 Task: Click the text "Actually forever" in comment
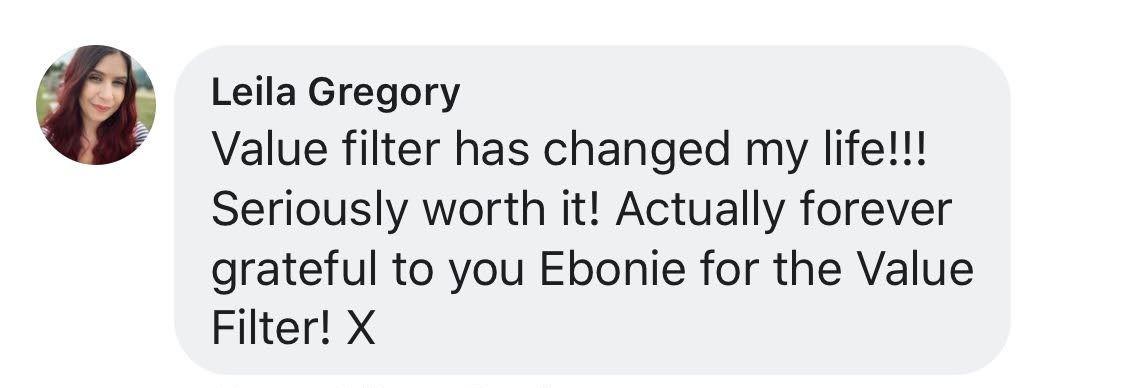[x=783, y=210]
